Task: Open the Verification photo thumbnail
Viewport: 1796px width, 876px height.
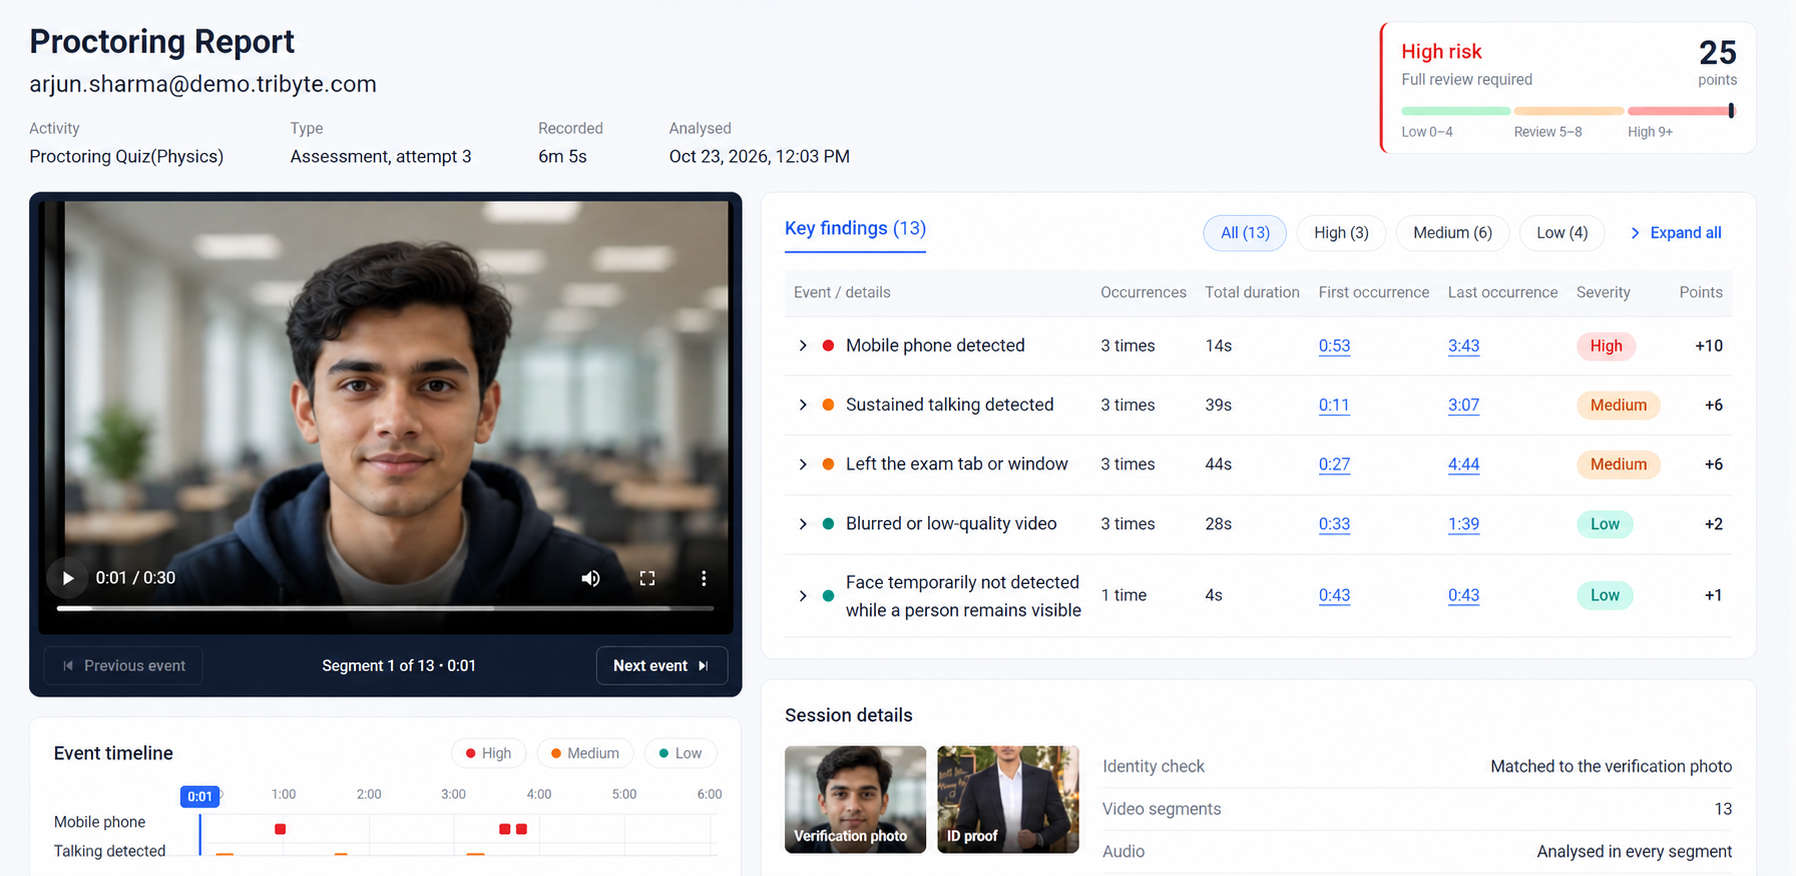Action: point(855,799)
